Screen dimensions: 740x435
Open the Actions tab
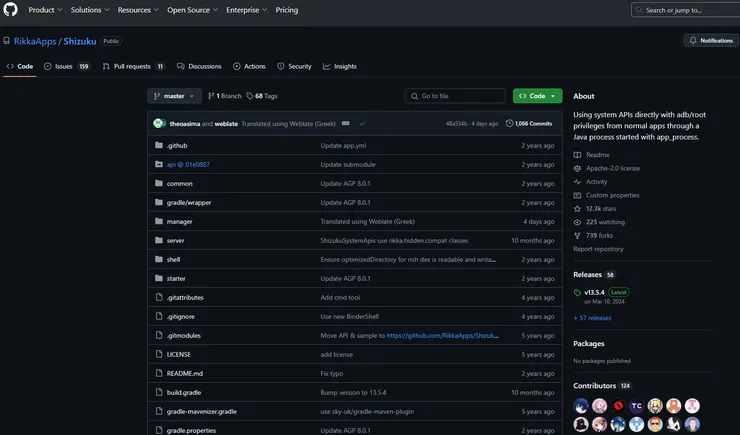tap(249, 67)
